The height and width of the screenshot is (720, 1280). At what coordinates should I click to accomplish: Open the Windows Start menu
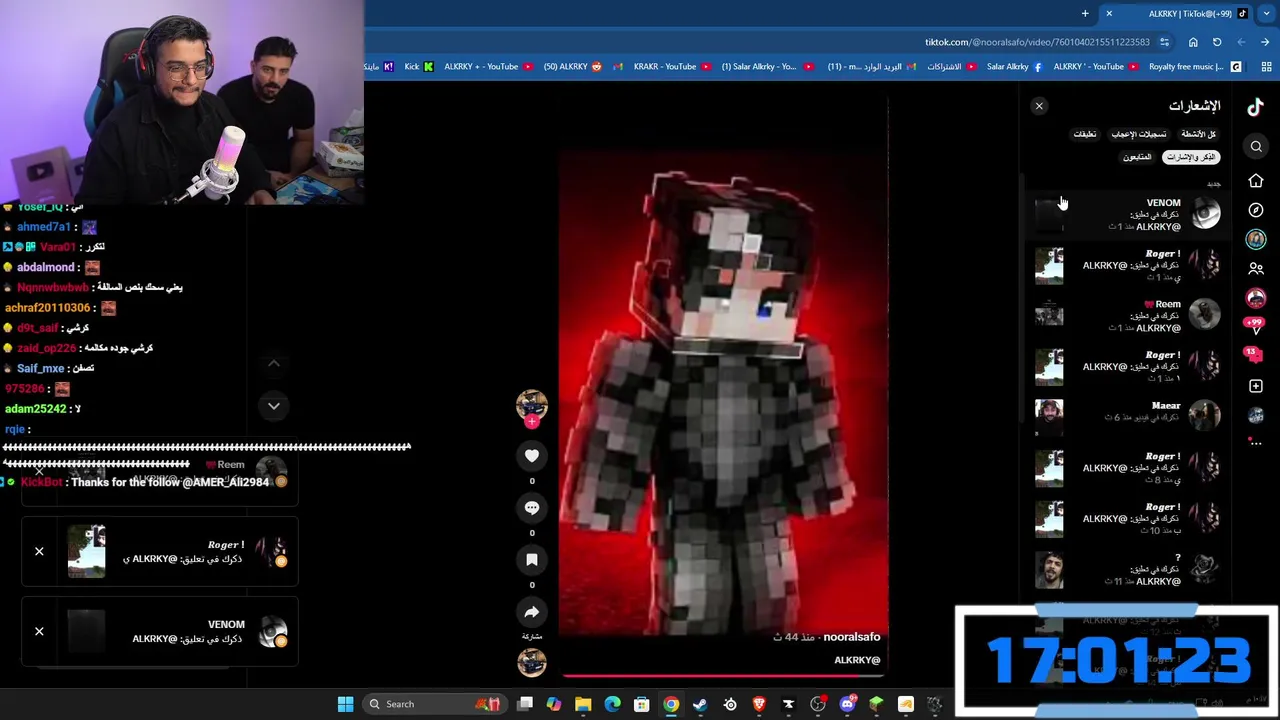pos(345,704)
